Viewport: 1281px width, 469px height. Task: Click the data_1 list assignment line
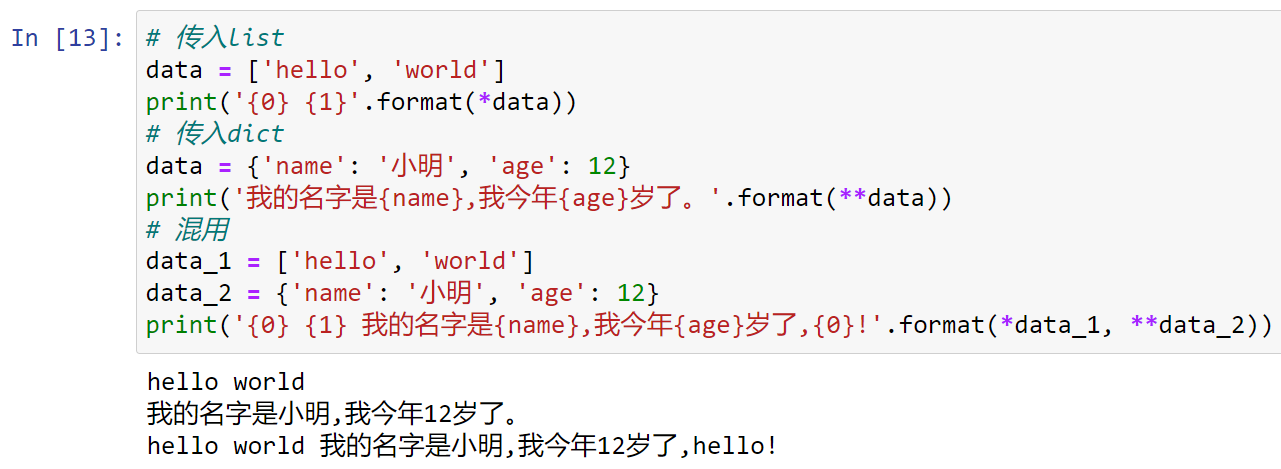tap(340, 262)
